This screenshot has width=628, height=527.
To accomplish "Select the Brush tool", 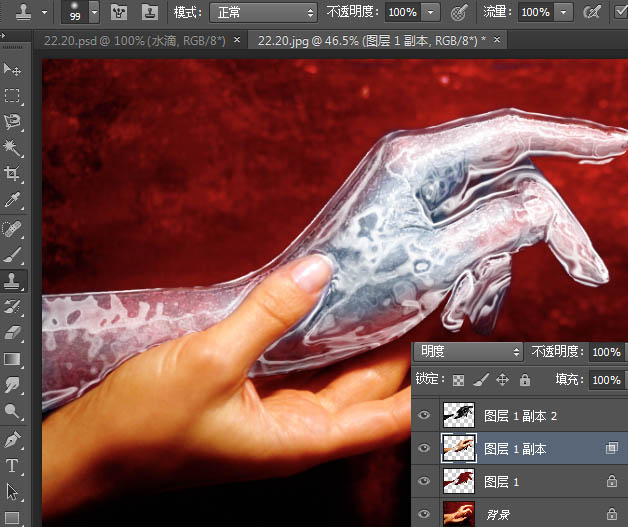I will tap(12, 255).
